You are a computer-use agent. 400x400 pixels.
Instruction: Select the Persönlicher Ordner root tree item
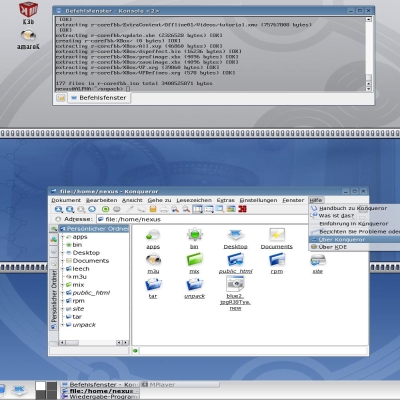click(x=94, y=229)
